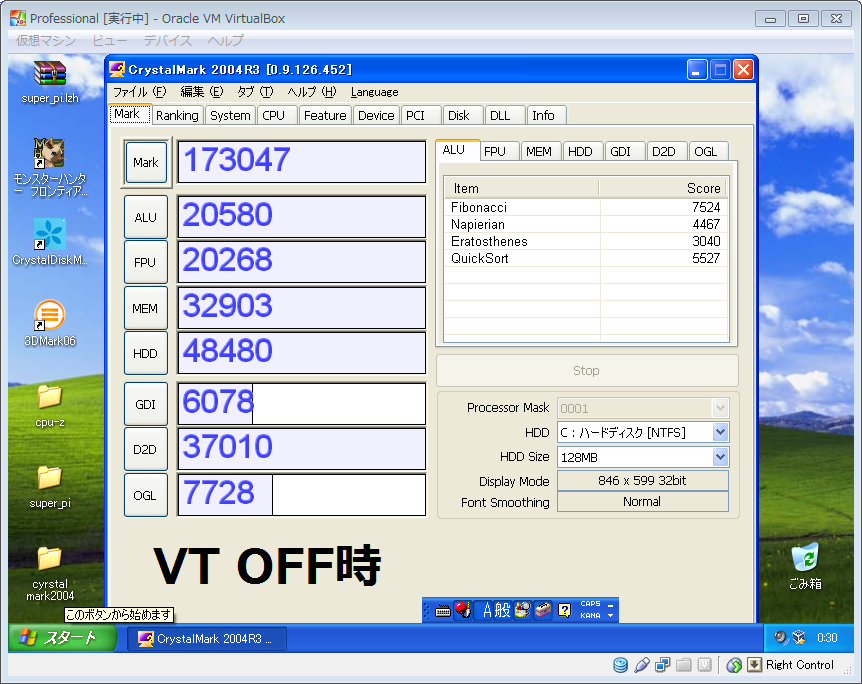The height and width of the screenshot is (684, 862).
Task: Click the Stop button
Action: point(587,370)
